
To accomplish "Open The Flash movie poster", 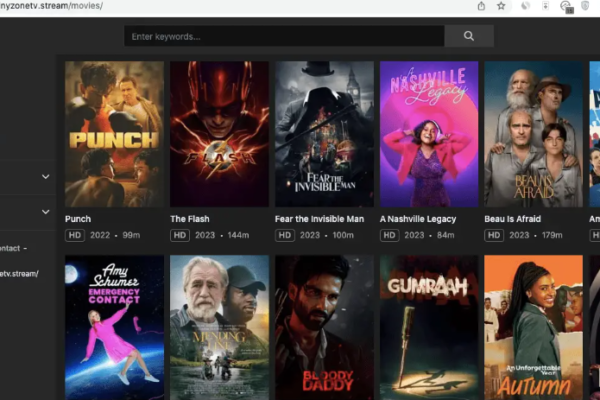I will coord(219,134).
